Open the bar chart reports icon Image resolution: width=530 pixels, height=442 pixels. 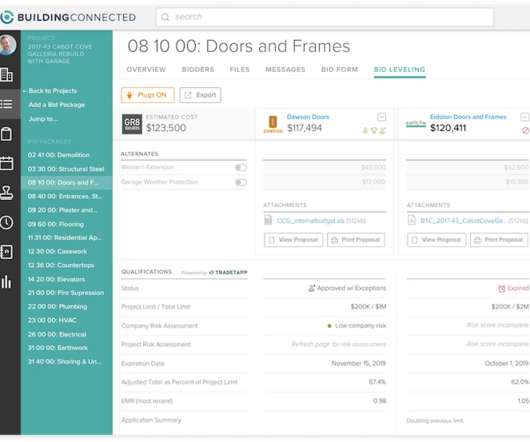click(6, 281)
